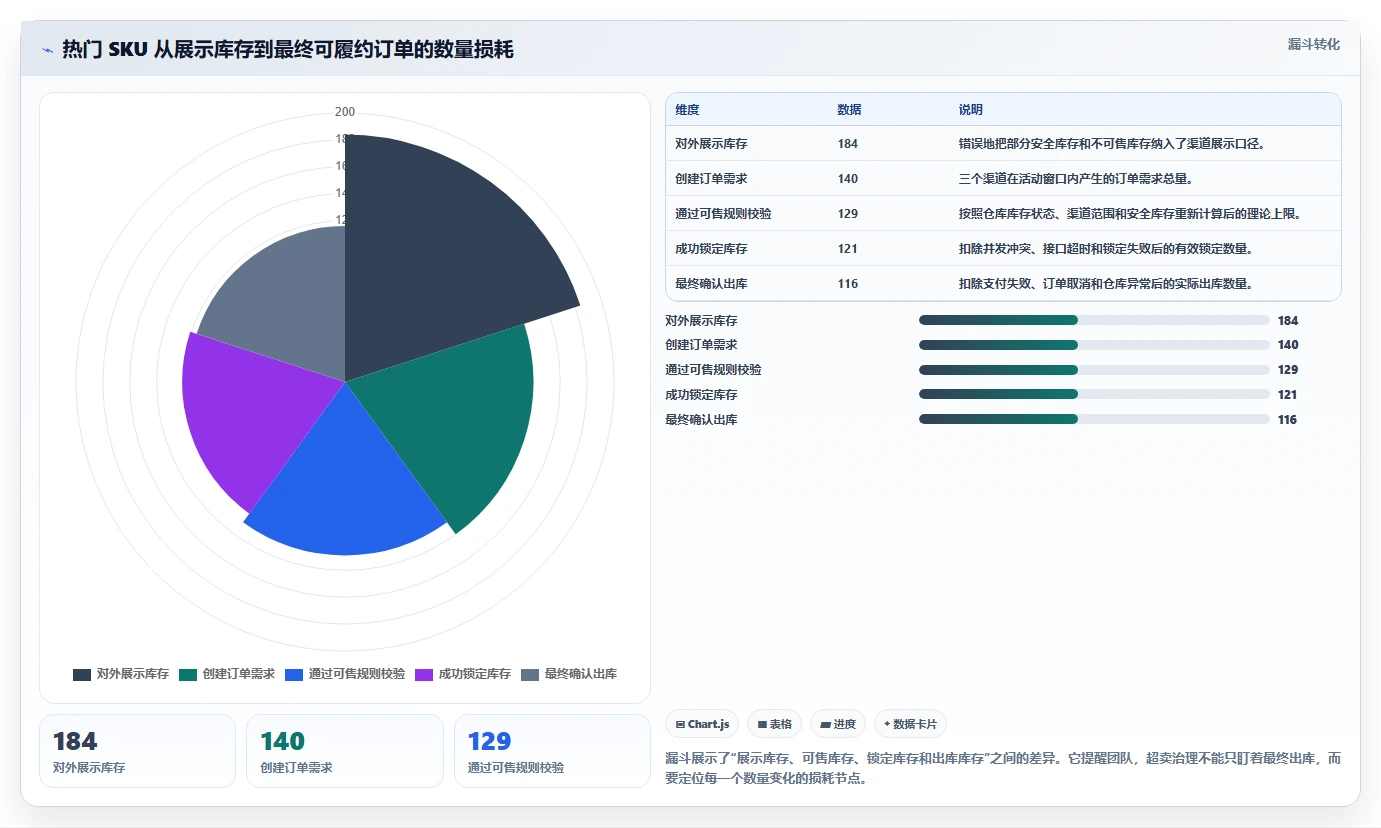This screenshot has height=828, width=1381.
Task: Click the lightning icon beside the dashboard title
Action: pyautogui.click(x=47, y=50)
